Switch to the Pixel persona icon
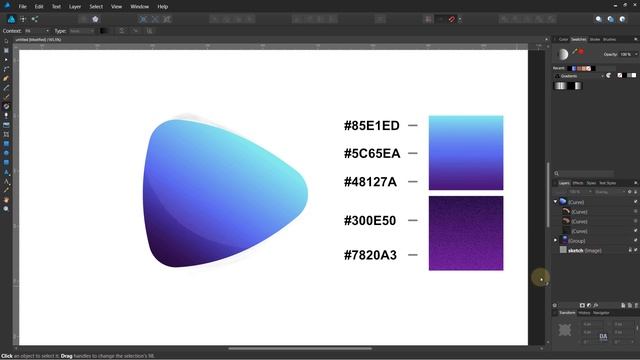This screenshot has height=360, width=640. click(23, 19)
